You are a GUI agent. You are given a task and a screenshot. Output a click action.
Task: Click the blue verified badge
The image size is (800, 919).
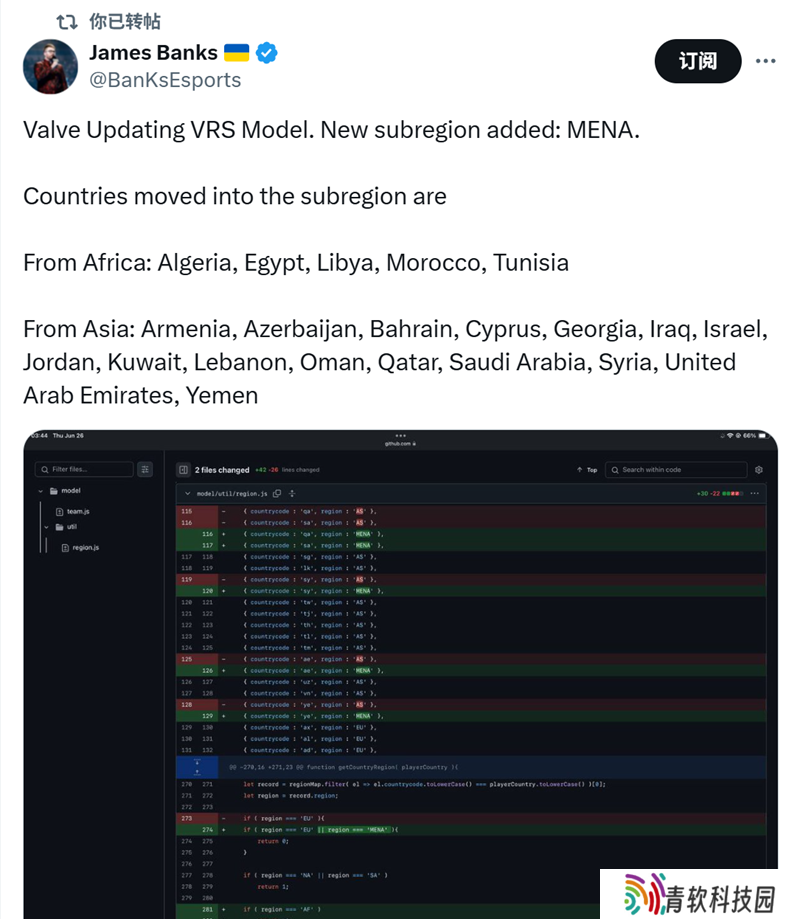coord(267,53)
